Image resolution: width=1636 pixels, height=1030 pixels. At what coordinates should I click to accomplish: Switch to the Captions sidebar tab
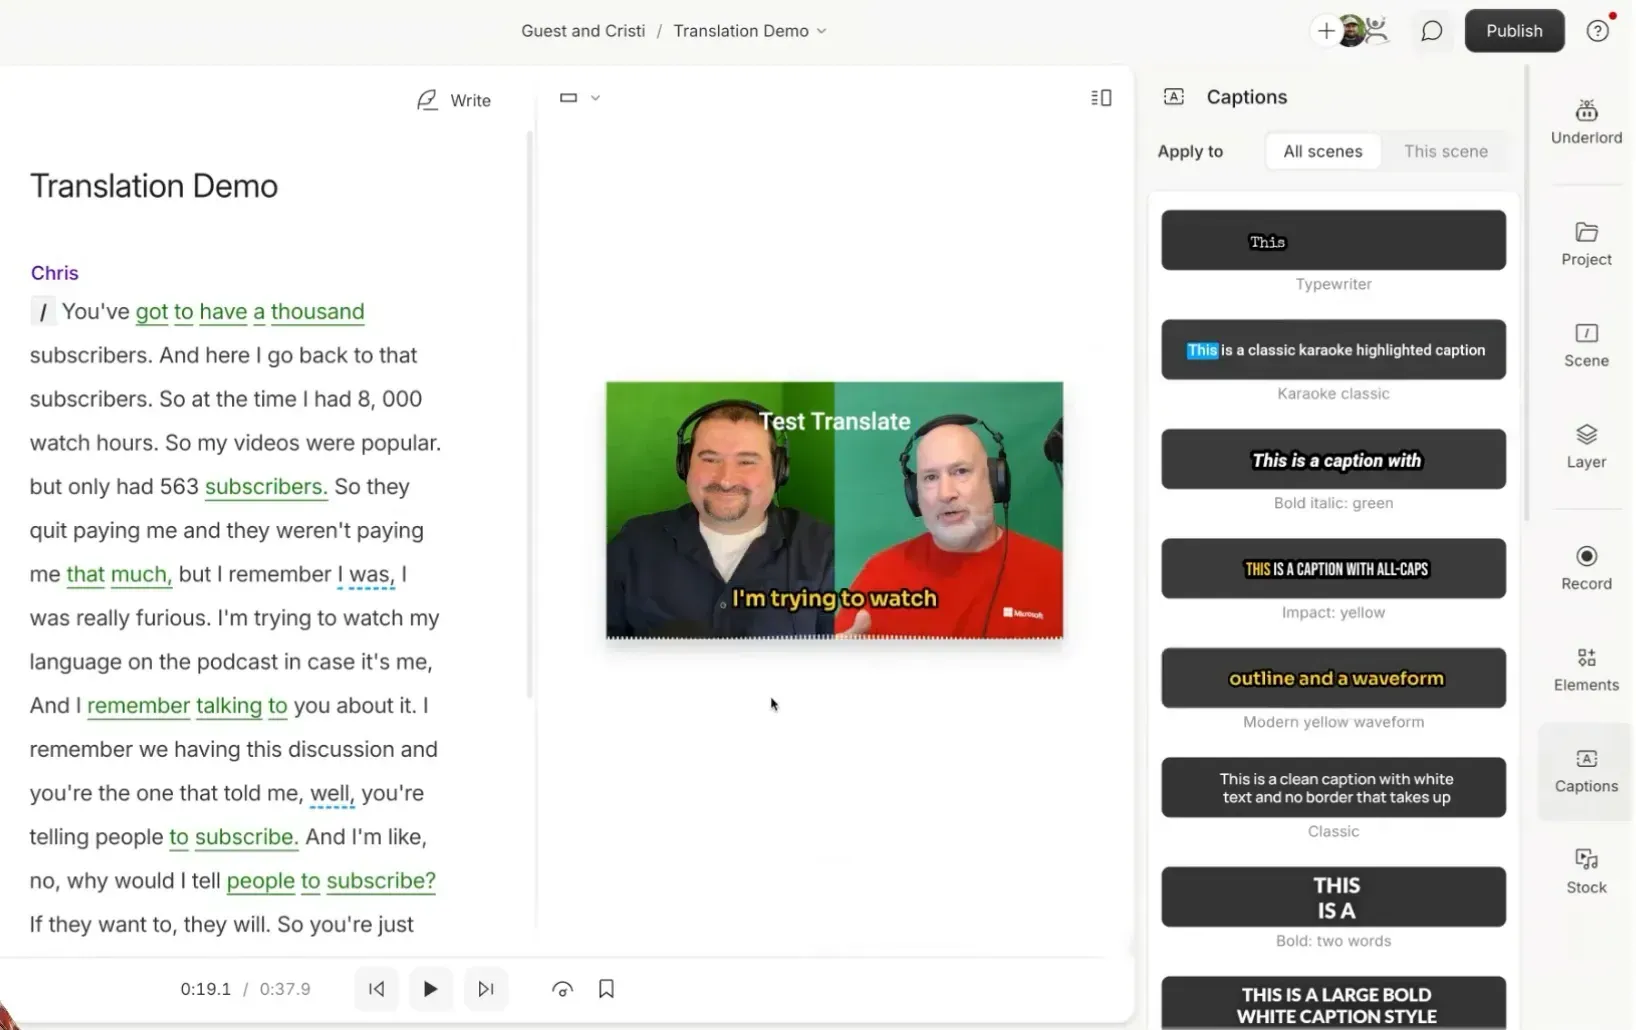click(1585, 770)
